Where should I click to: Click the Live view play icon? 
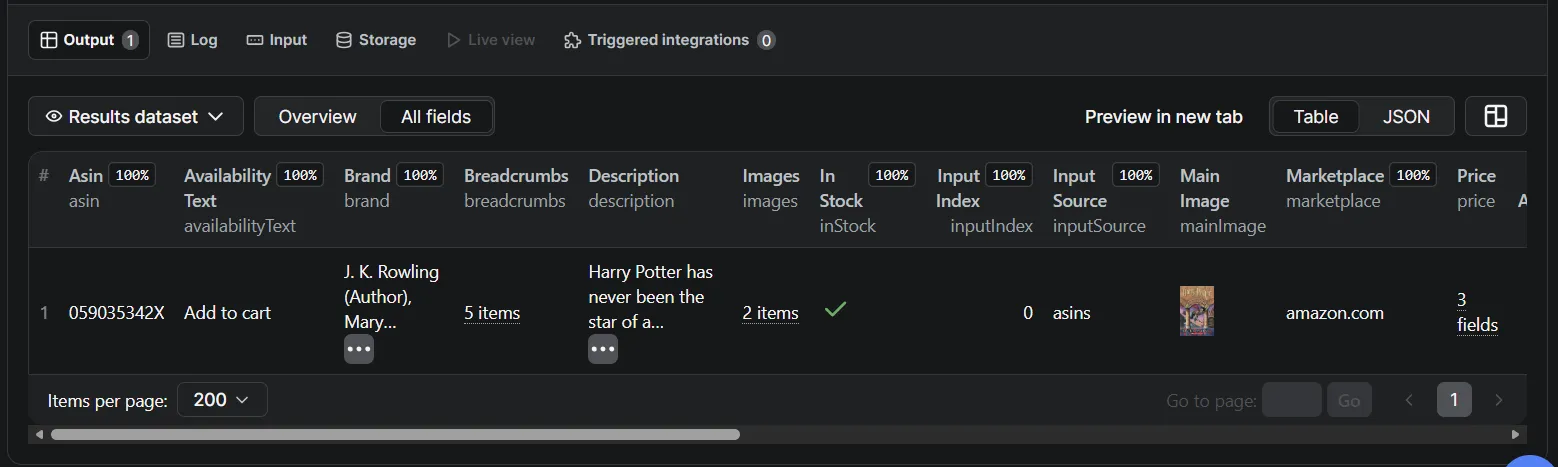tap(453, 40)
